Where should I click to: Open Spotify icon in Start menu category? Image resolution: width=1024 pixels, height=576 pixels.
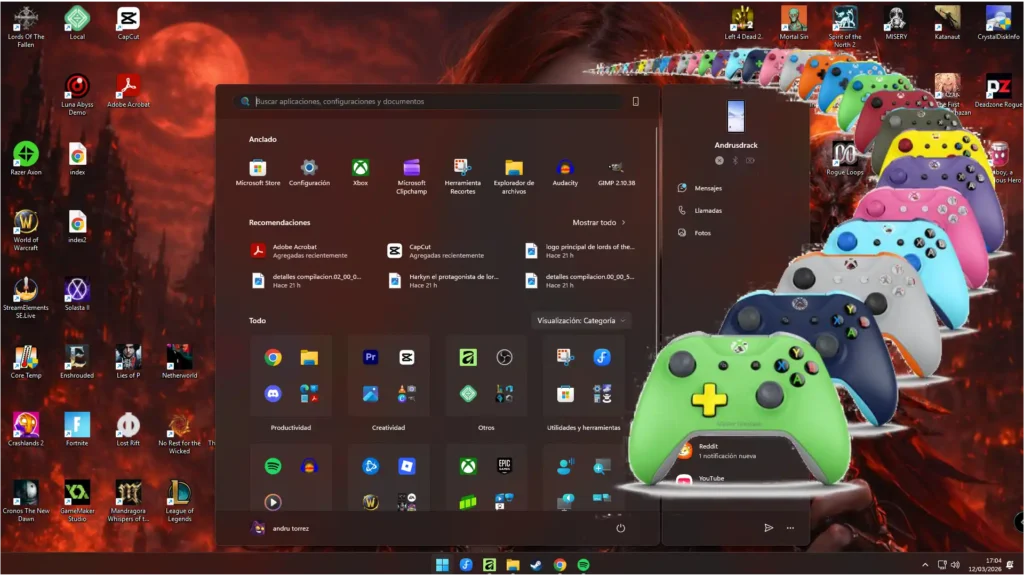pyautogui.click(x=273, y=466)
